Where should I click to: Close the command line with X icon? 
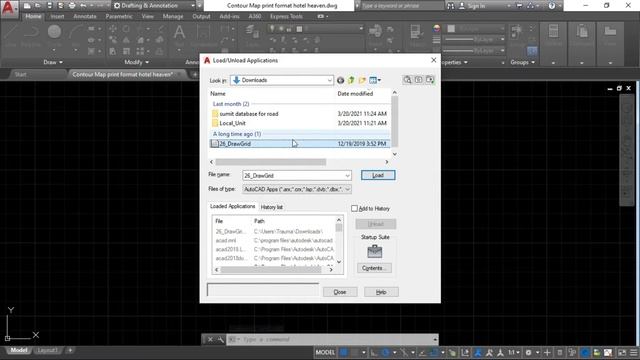(x=210, y=340)
